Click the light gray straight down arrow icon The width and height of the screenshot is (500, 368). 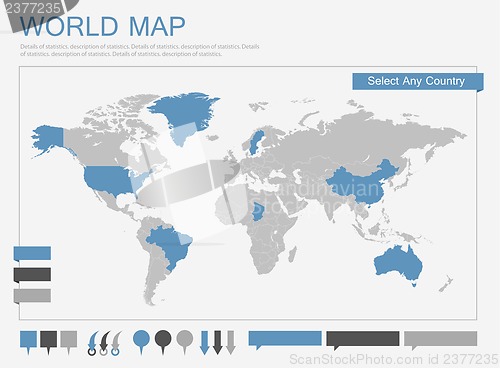click(231, 342)
